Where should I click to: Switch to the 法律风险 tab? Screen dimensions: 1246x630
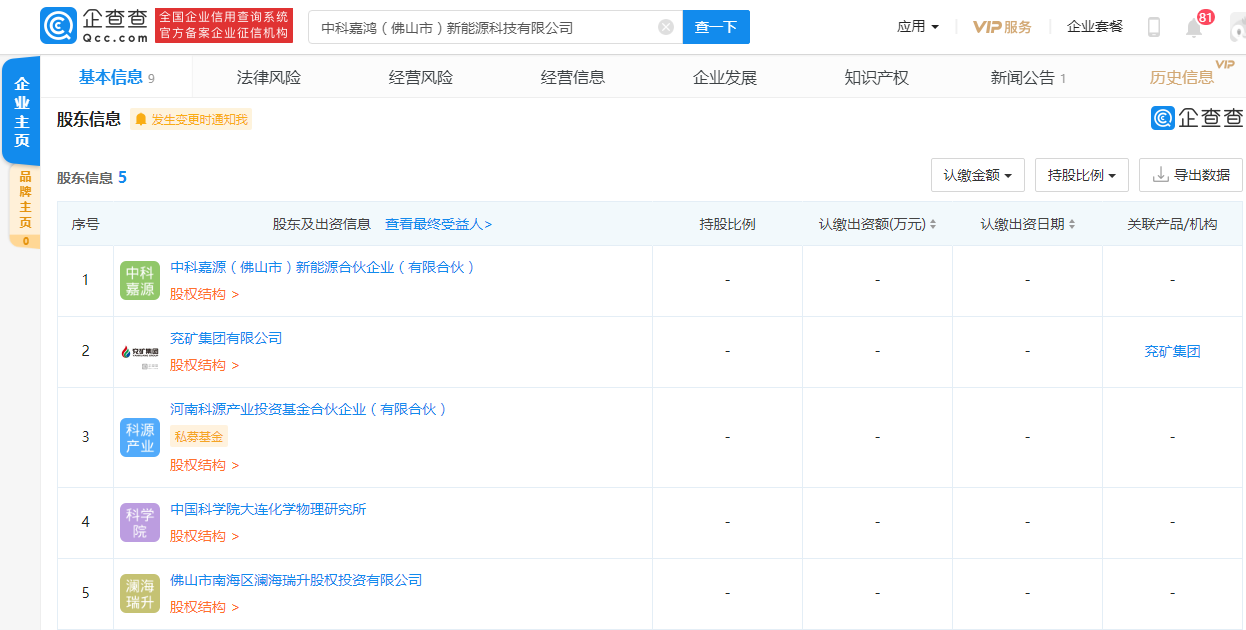click(268, 78)
